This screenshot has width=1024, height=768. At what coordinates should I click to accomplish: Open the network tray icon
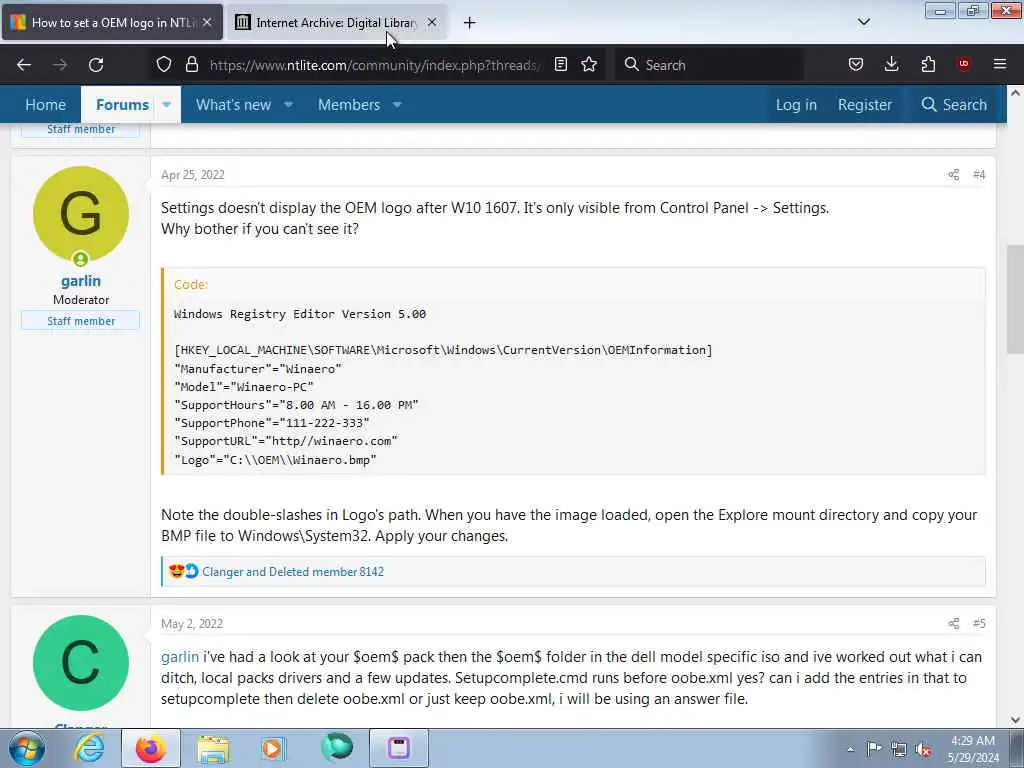pyautogui.click(x=899, y=749)
